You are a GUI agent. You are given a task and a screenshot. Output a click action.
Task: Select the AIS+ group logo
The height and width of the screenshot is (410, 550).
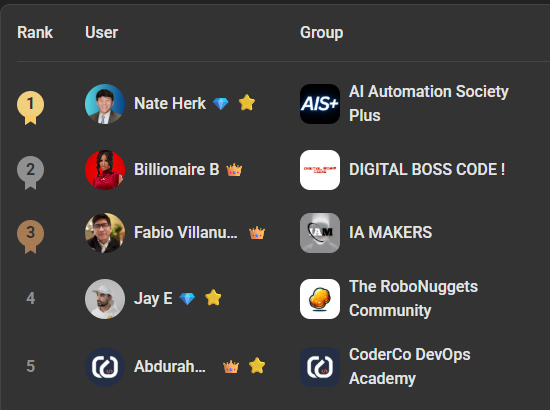[320, 104]
